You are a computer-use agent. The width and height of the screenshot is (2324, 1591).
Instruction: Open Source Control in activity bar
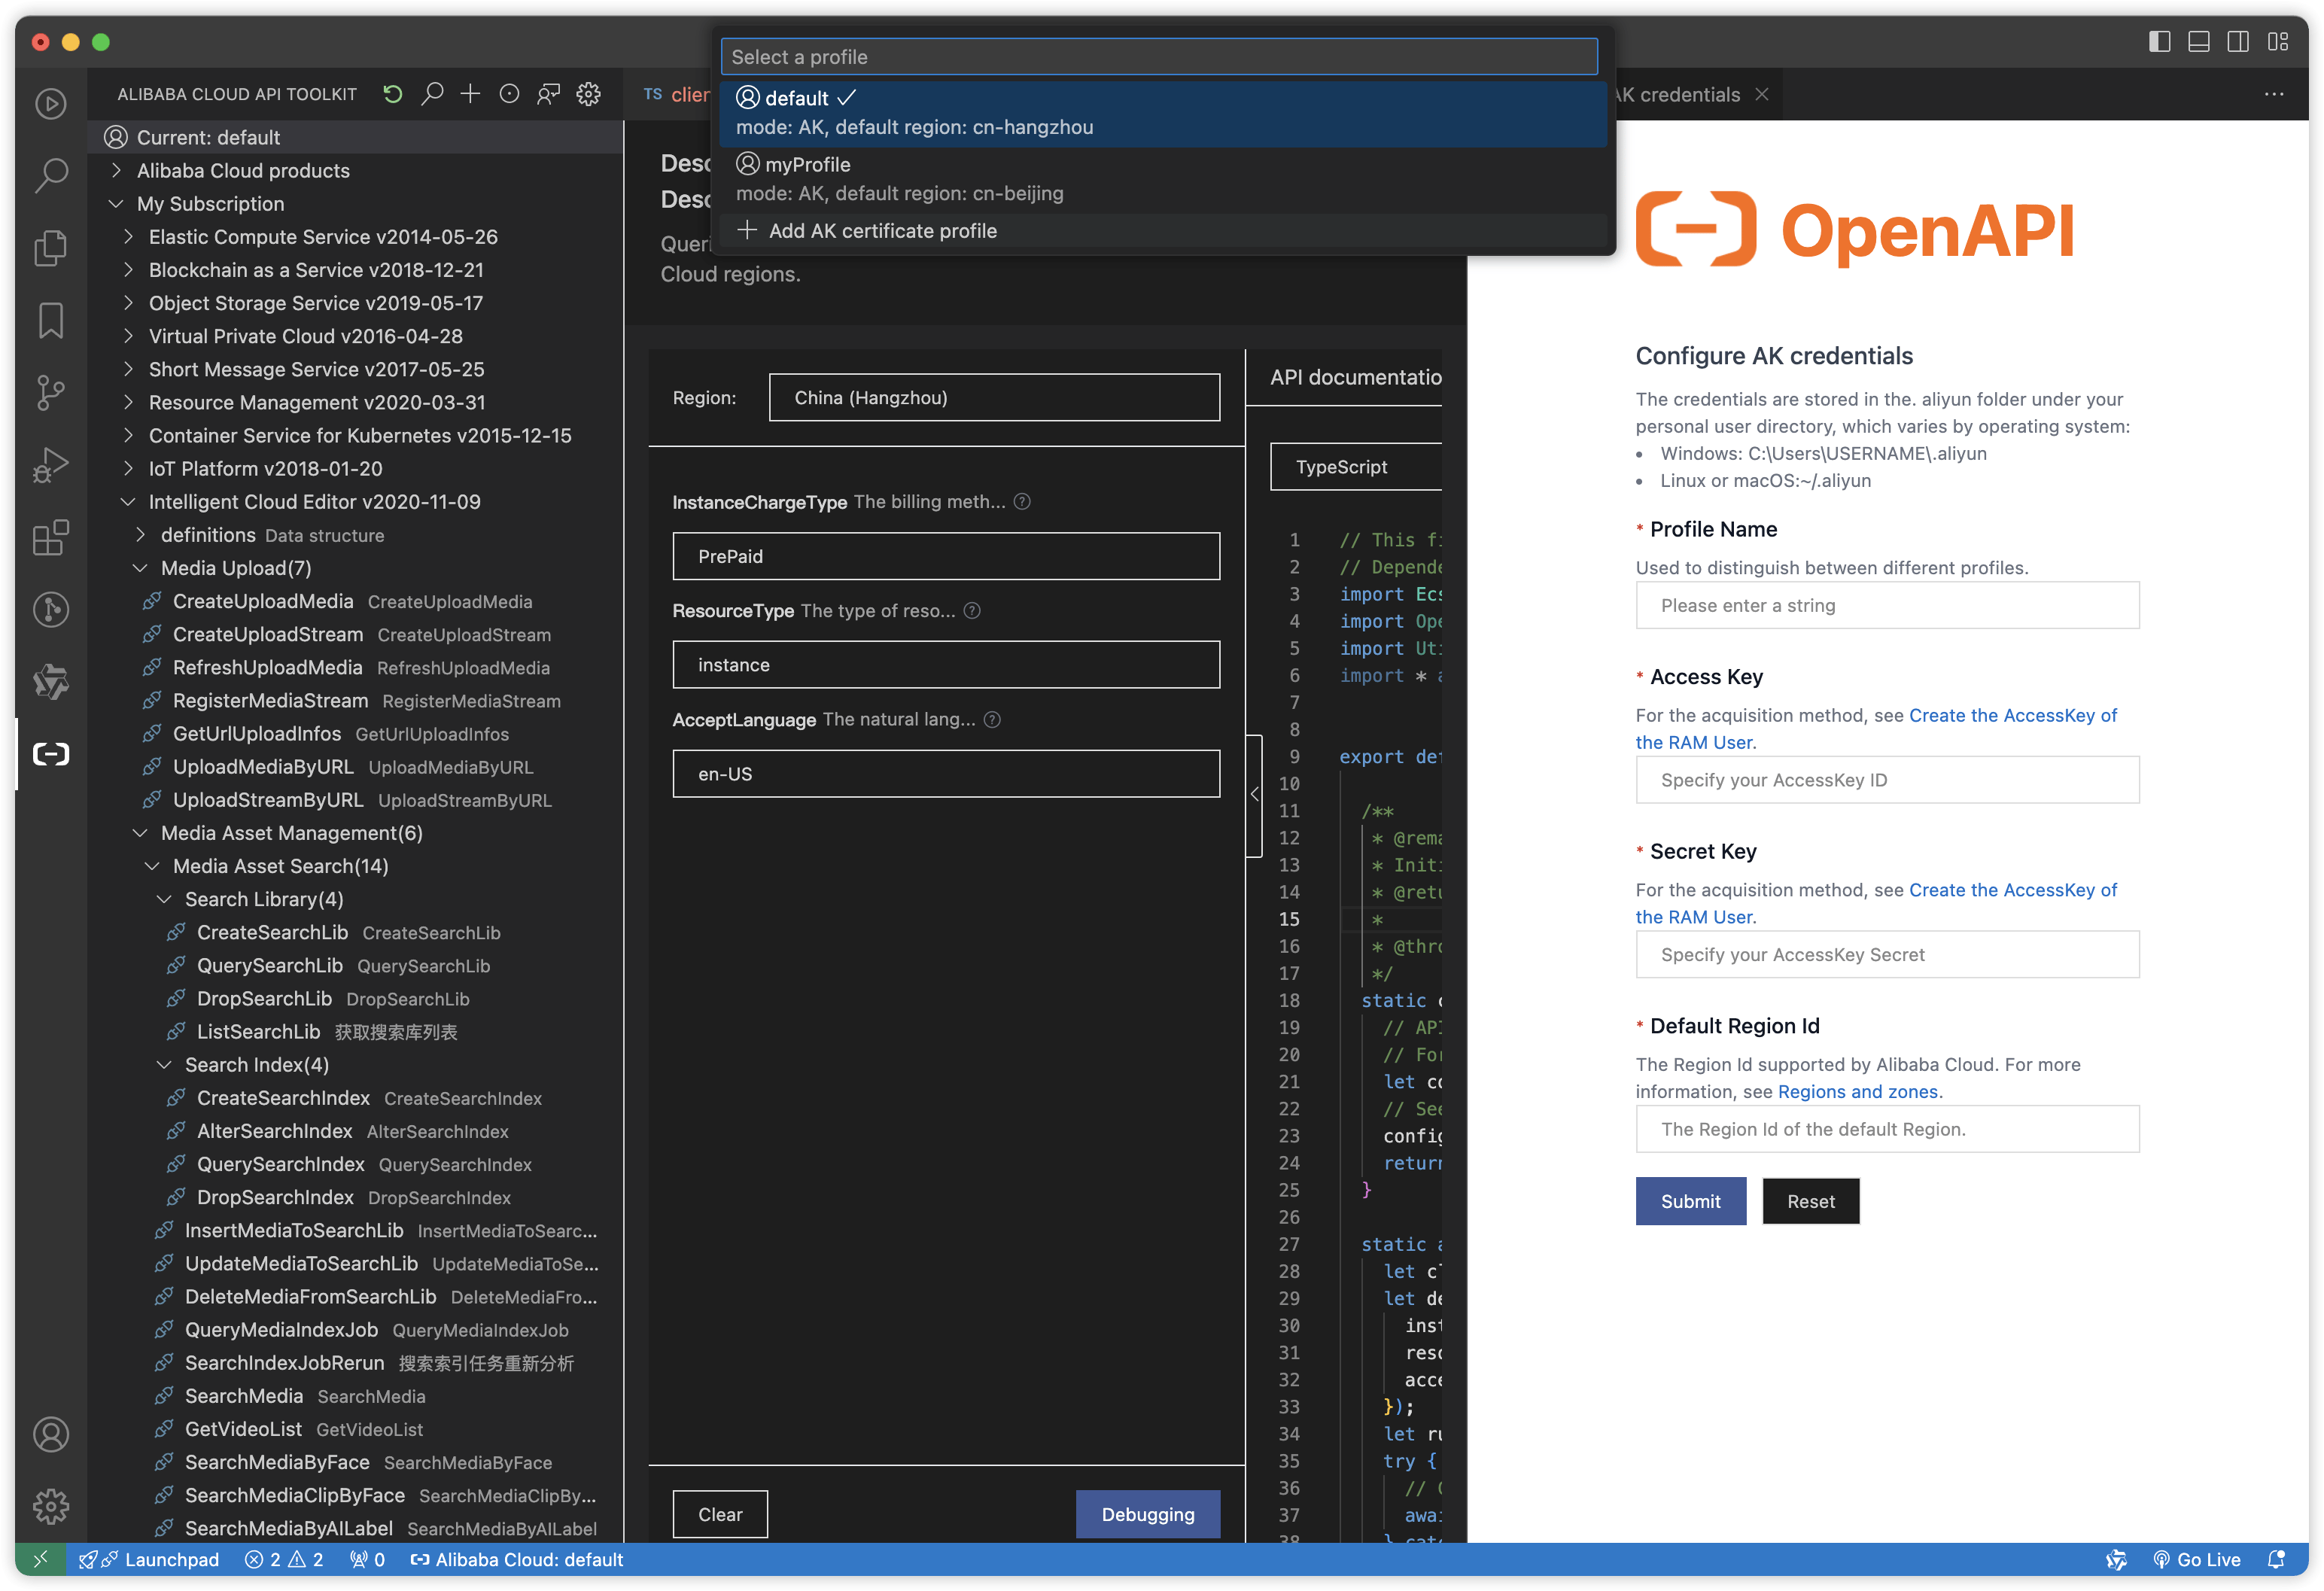(x=51, y=392)
